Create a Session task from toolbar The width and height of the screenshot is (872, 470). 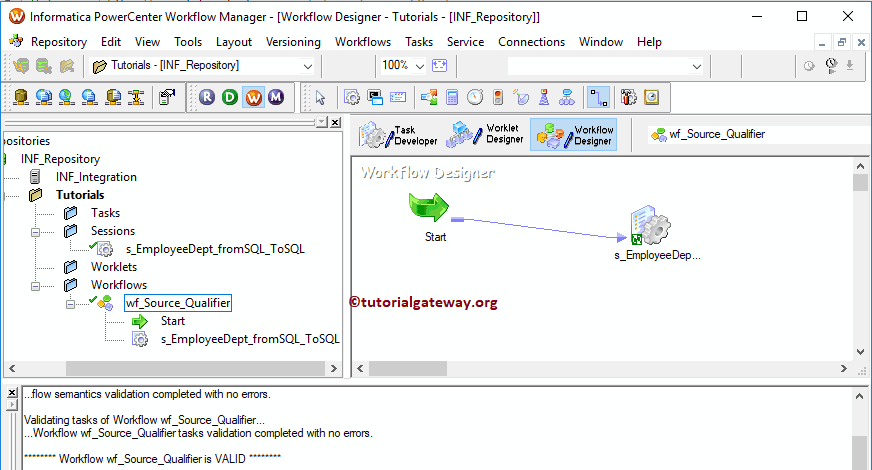pyautogui.click(x=351, y=98)
